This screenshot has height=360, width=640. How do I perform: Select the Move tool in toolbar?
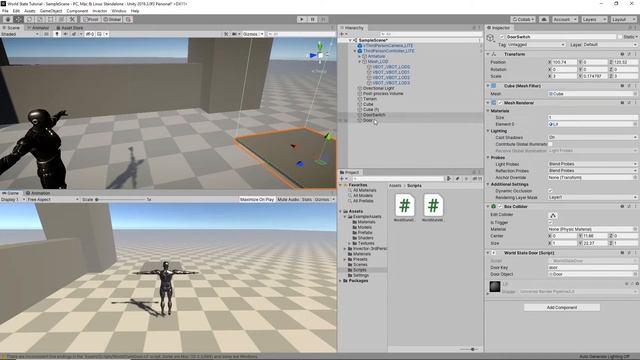[19, 19]
